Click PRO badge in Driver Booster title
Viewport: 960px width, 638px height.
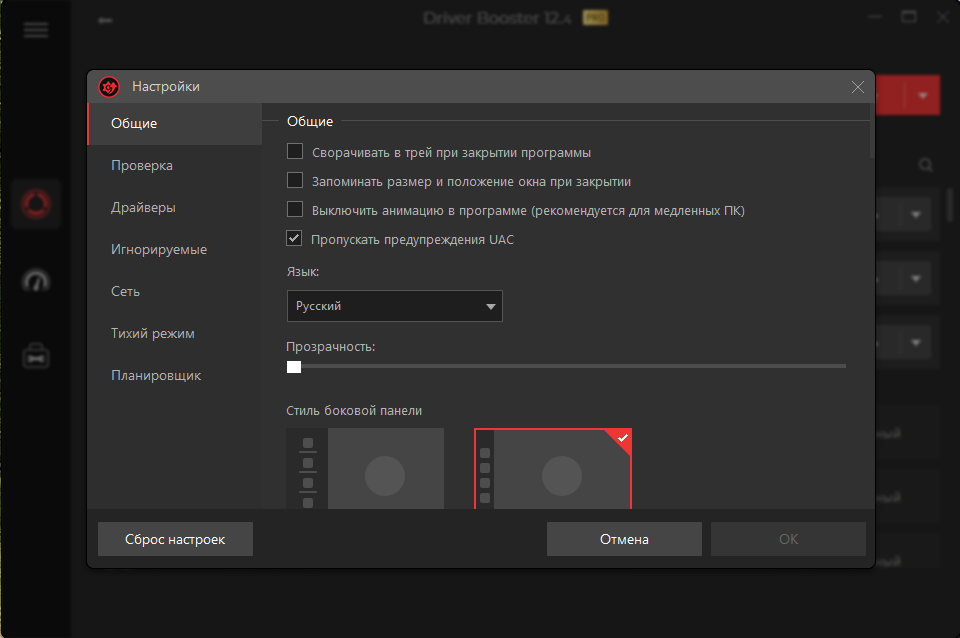coord(595,18)
